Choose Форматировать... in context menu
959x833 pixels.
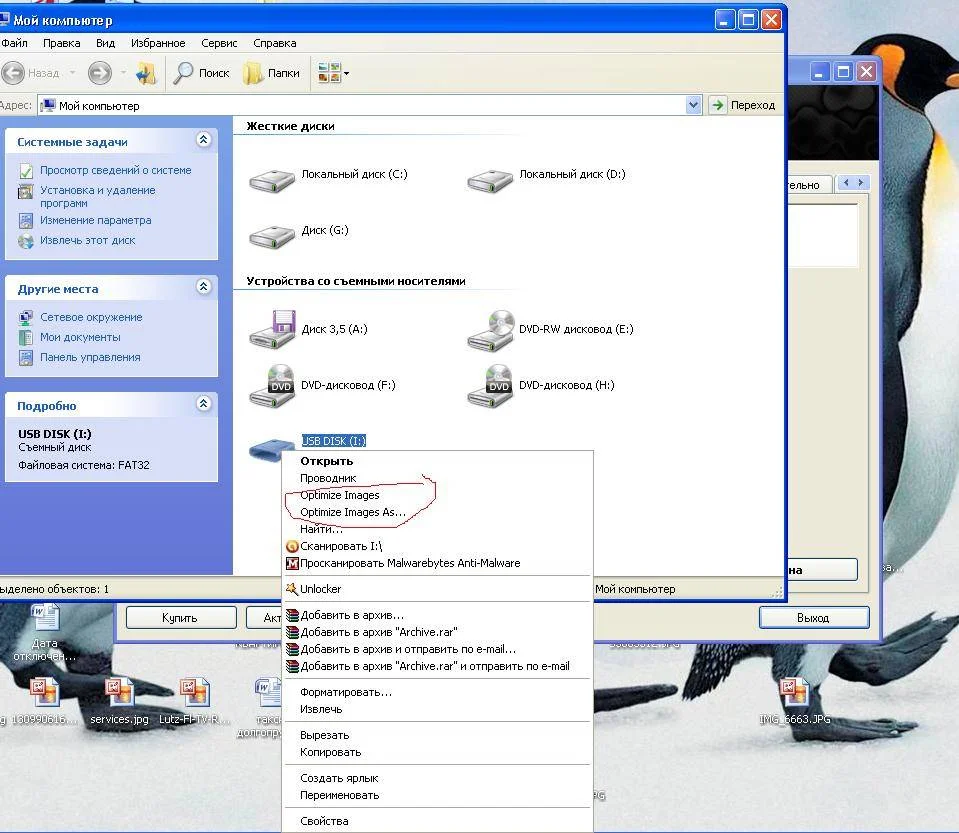point(438,692)
